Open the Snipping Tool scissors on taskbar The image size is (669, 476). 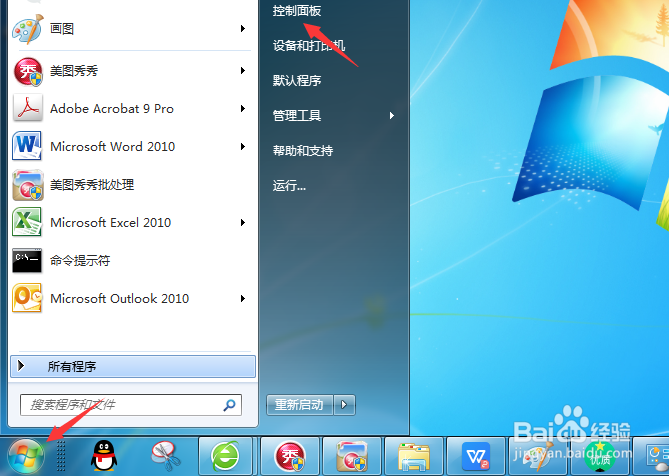pyautogui.click(x=166, y=456)
